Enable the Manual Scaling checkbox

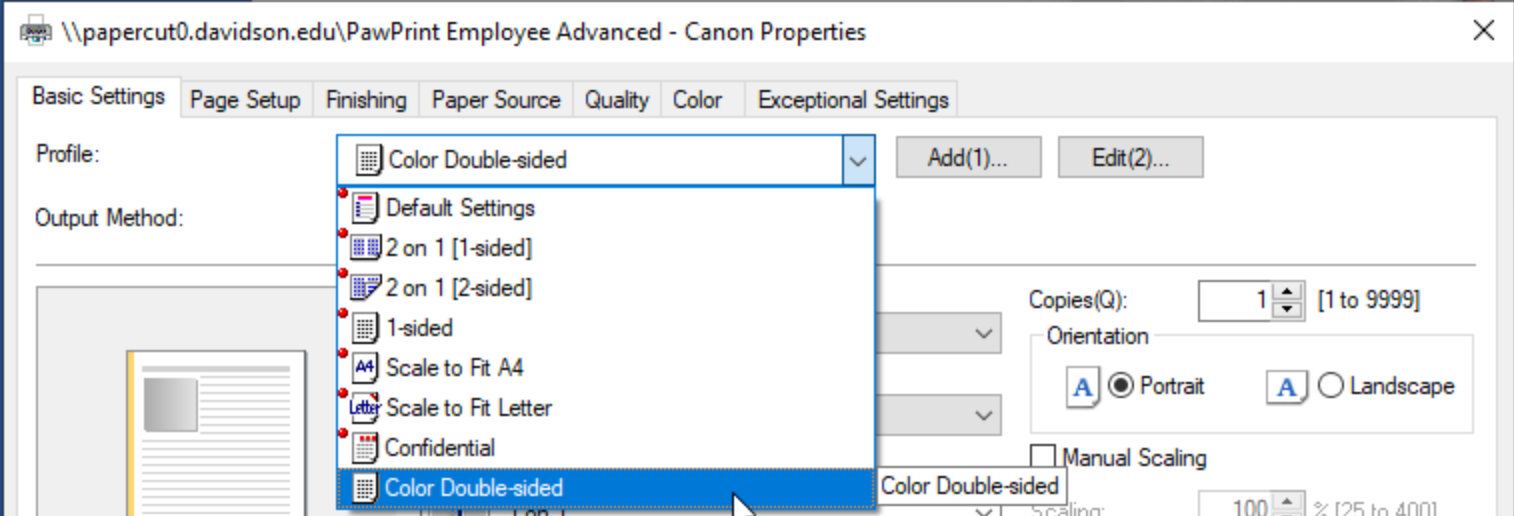point(1043,458)
